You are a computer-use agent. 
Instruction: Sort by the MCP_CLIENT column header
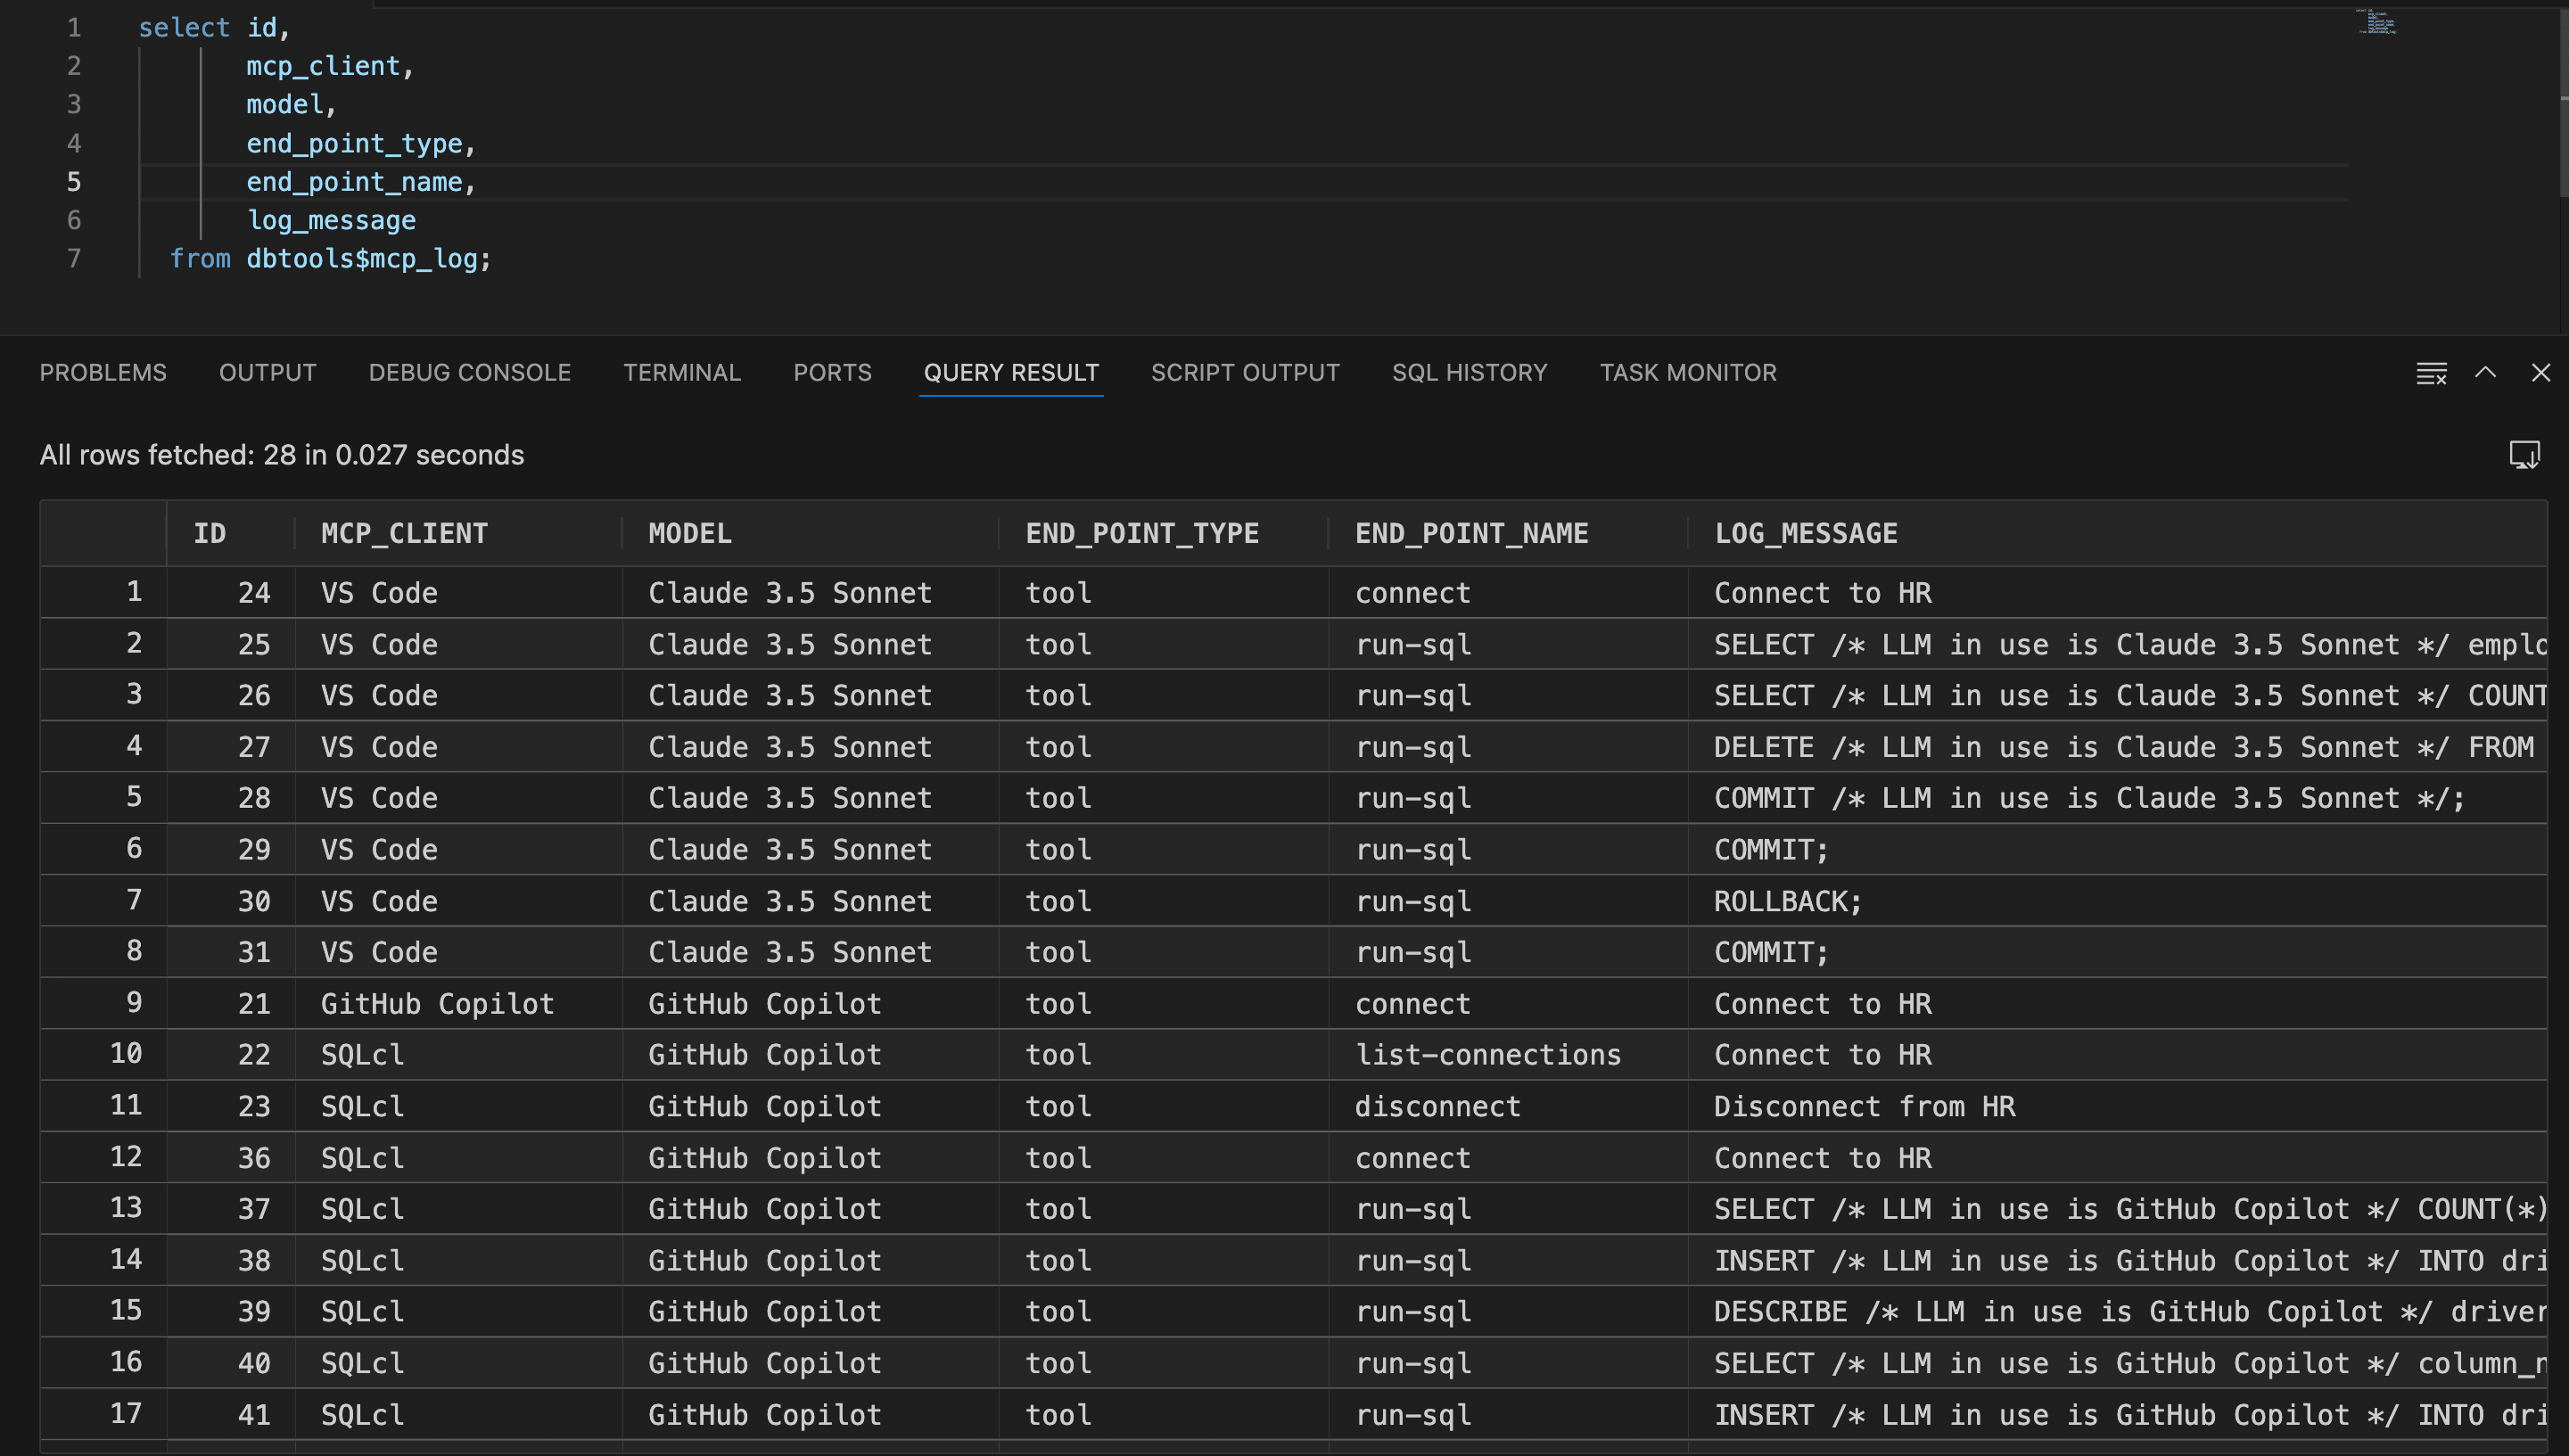pyautogui.click(x=404, y=533)
